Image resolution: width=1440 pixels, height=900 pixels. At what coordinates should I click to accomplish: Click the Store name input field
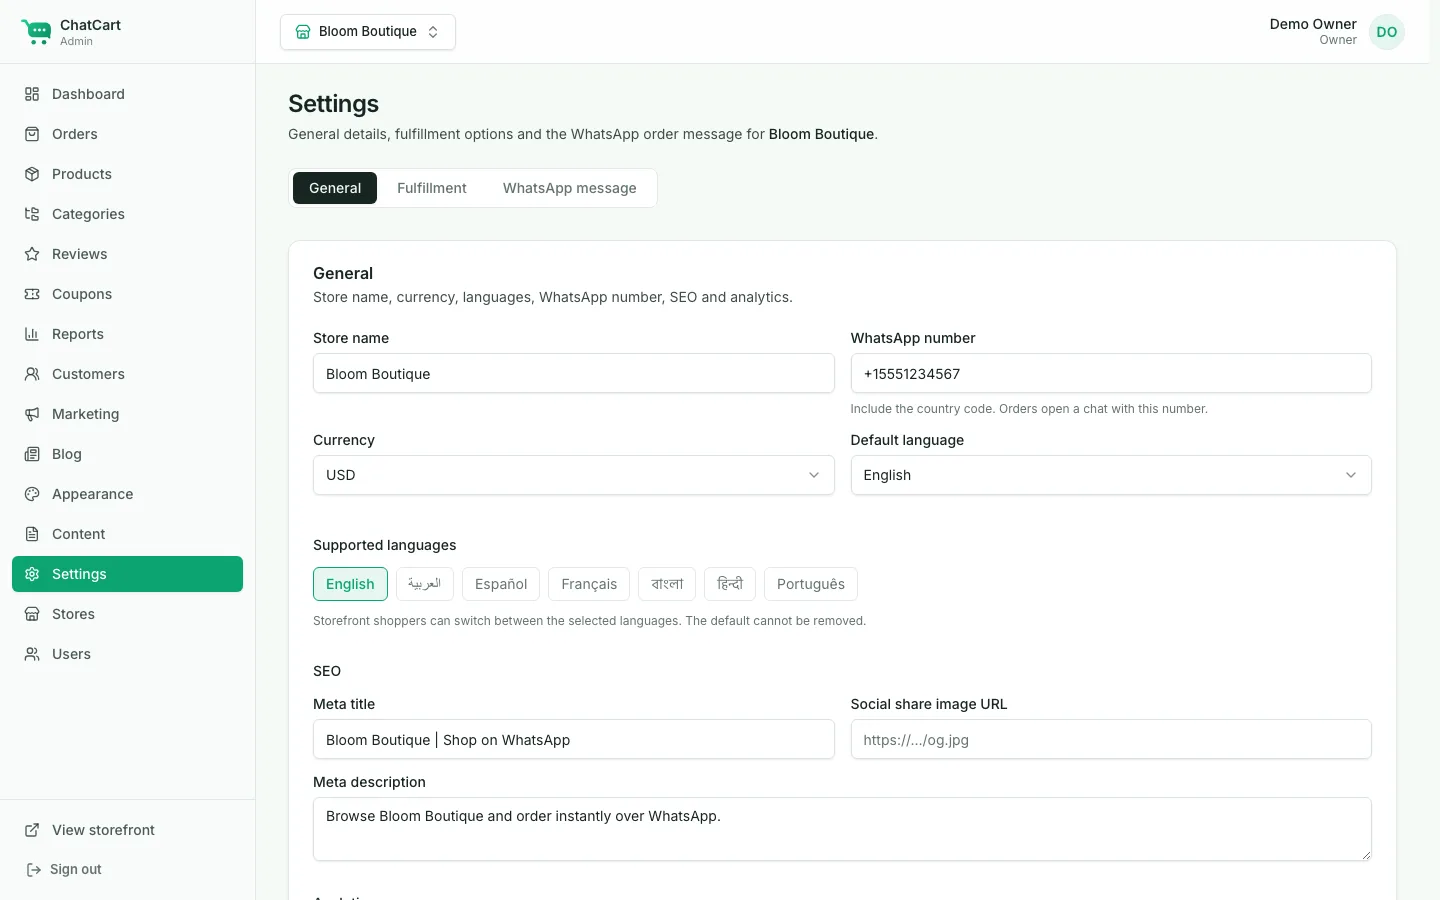click(x=573, y=373)
